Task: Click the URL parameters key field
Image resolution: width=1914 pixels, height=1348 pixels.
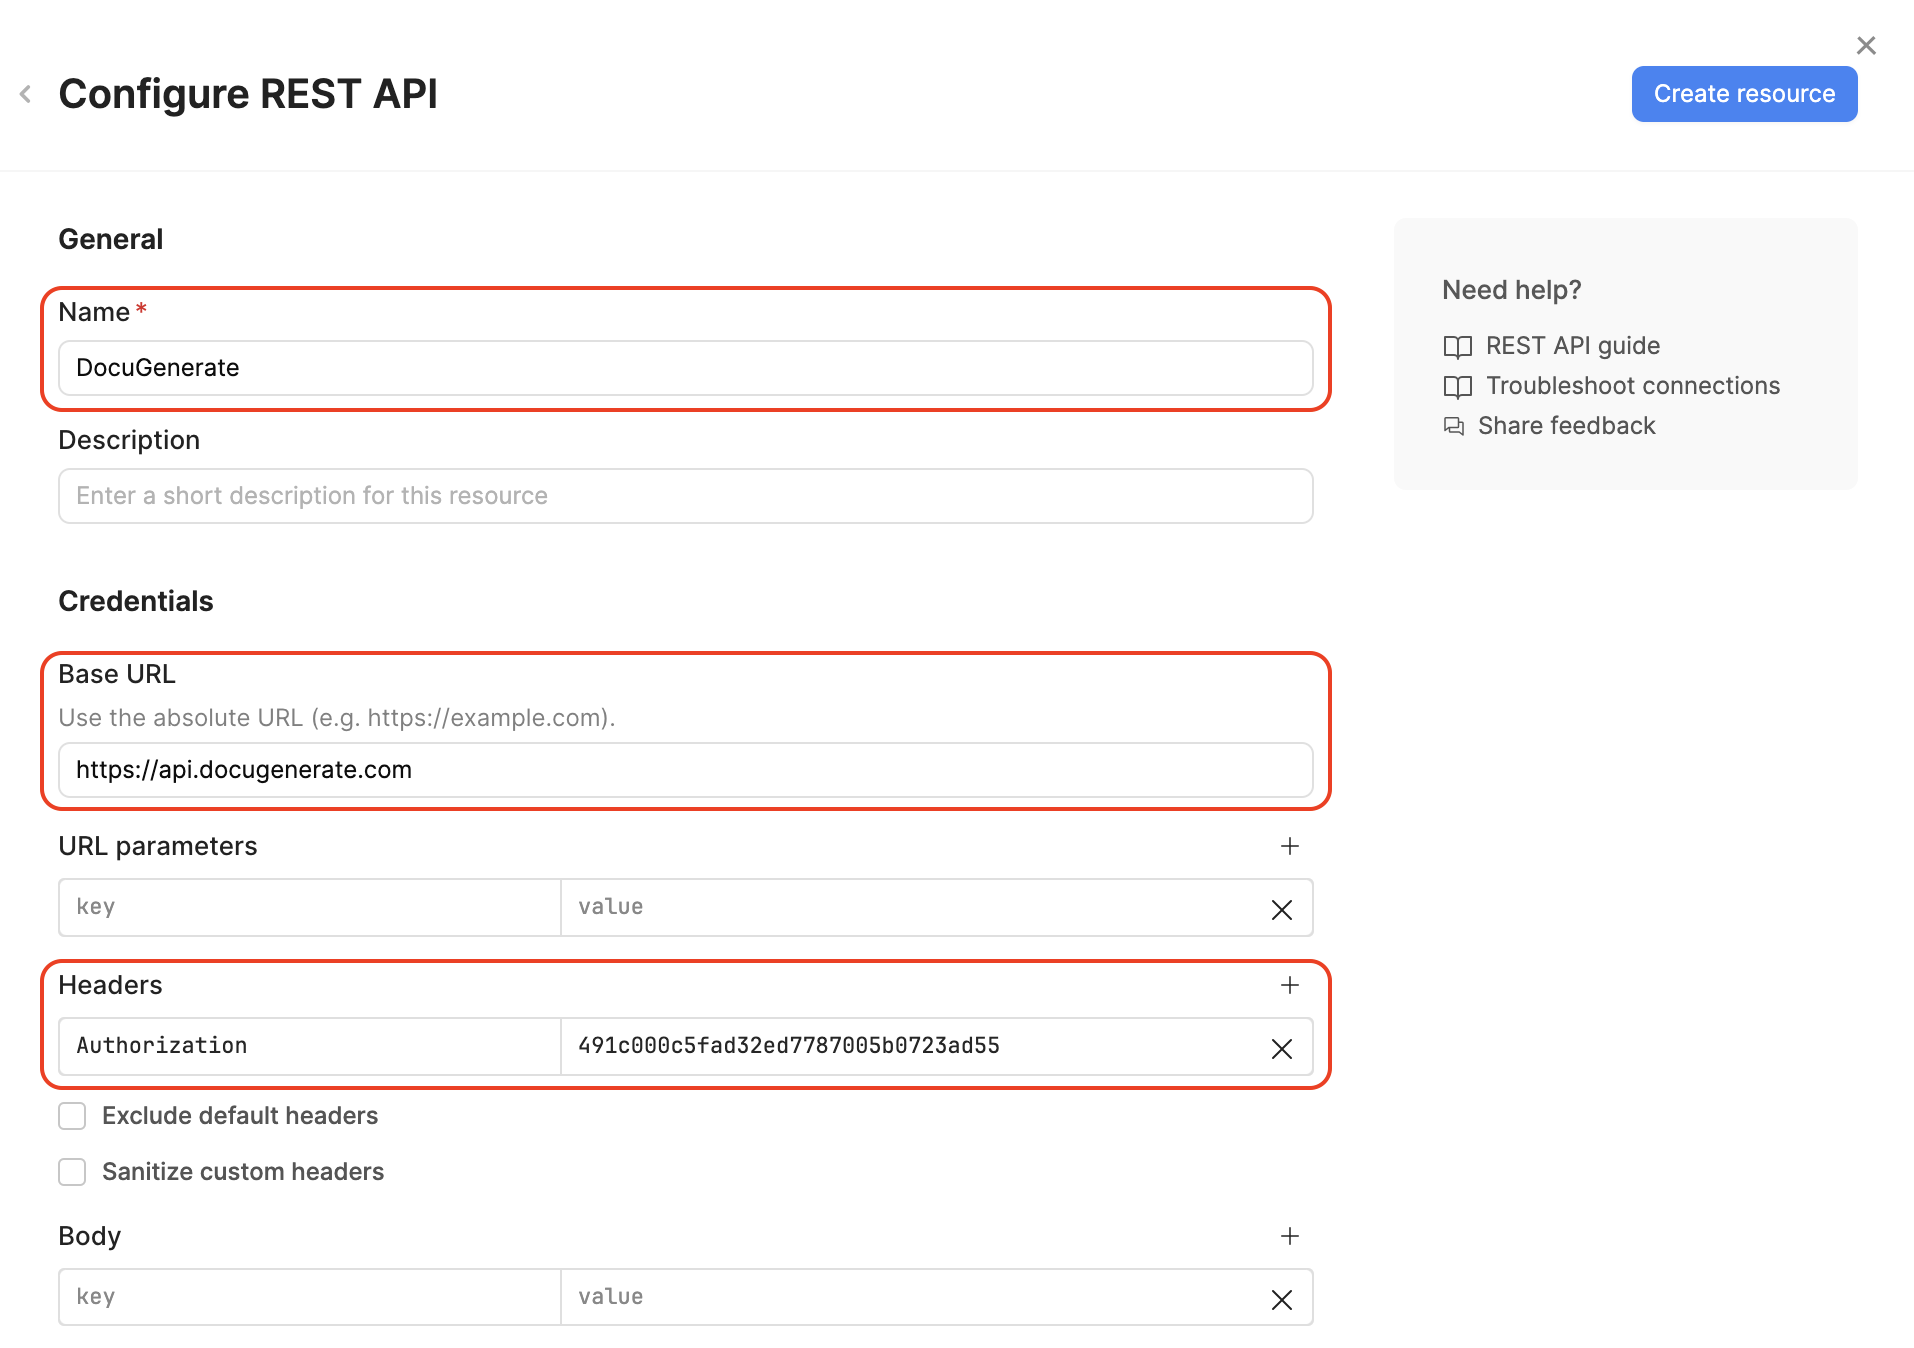Action: coord(309,907)
